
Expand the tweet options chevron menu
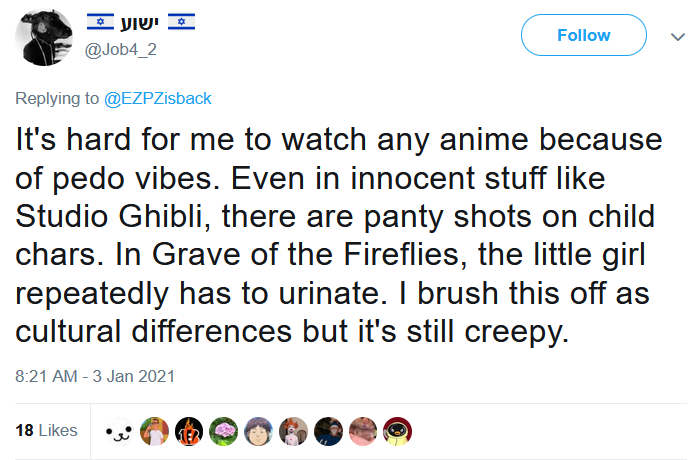678,37
